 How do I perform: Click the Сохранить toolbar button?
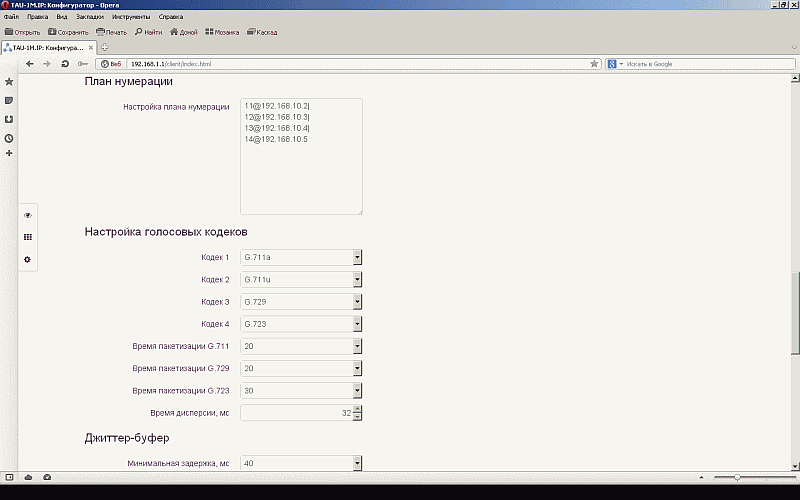coord(68,32)
